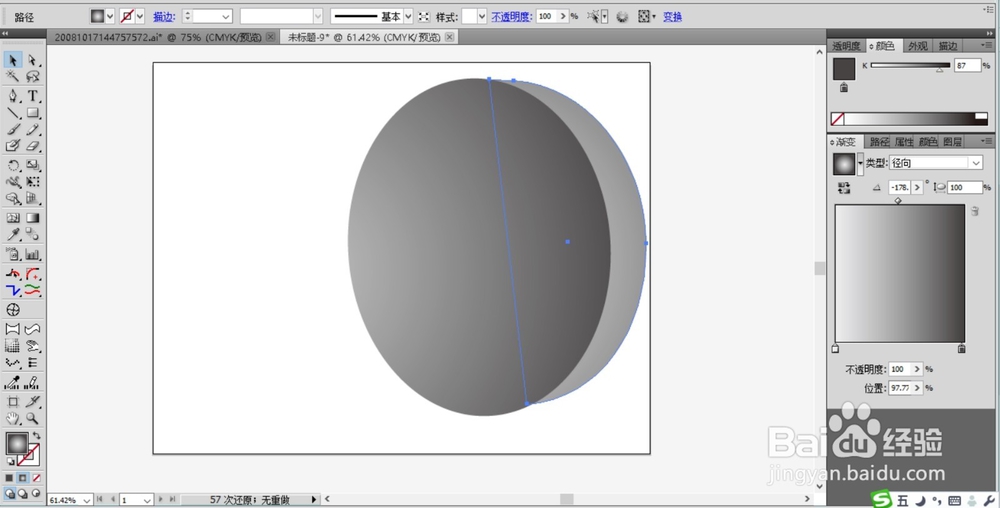Set paint mode to None
Screen dimensions: 1000x508
coord(36,477)
